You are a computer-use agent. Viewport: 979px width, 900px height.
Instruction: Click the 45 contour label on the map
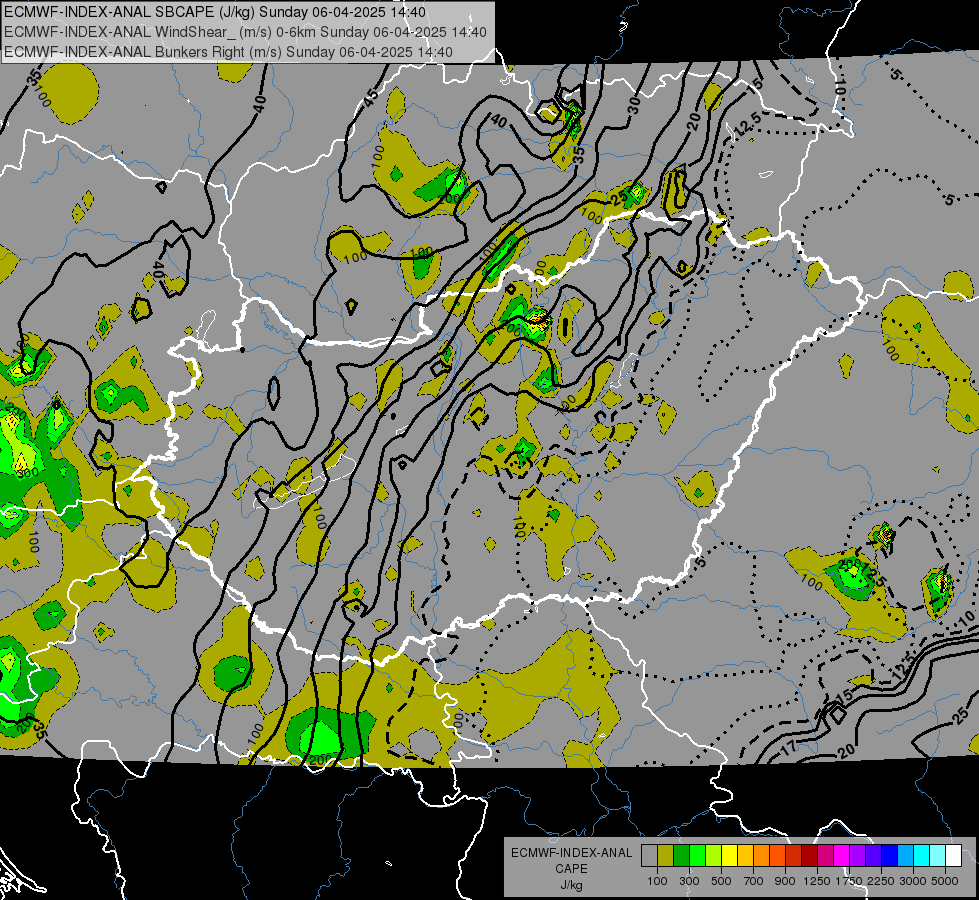[x=370, y=97]
